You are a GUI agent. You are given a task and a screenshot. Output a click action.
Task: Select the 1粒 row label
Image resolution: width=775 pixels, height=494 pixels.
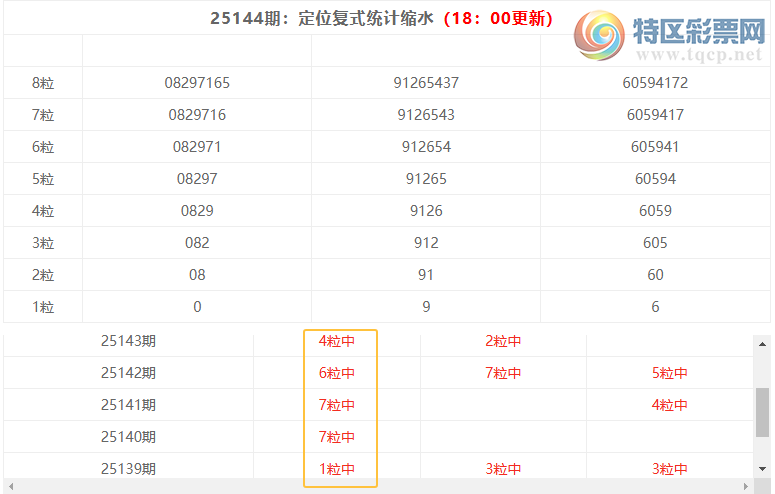point(43,307)
